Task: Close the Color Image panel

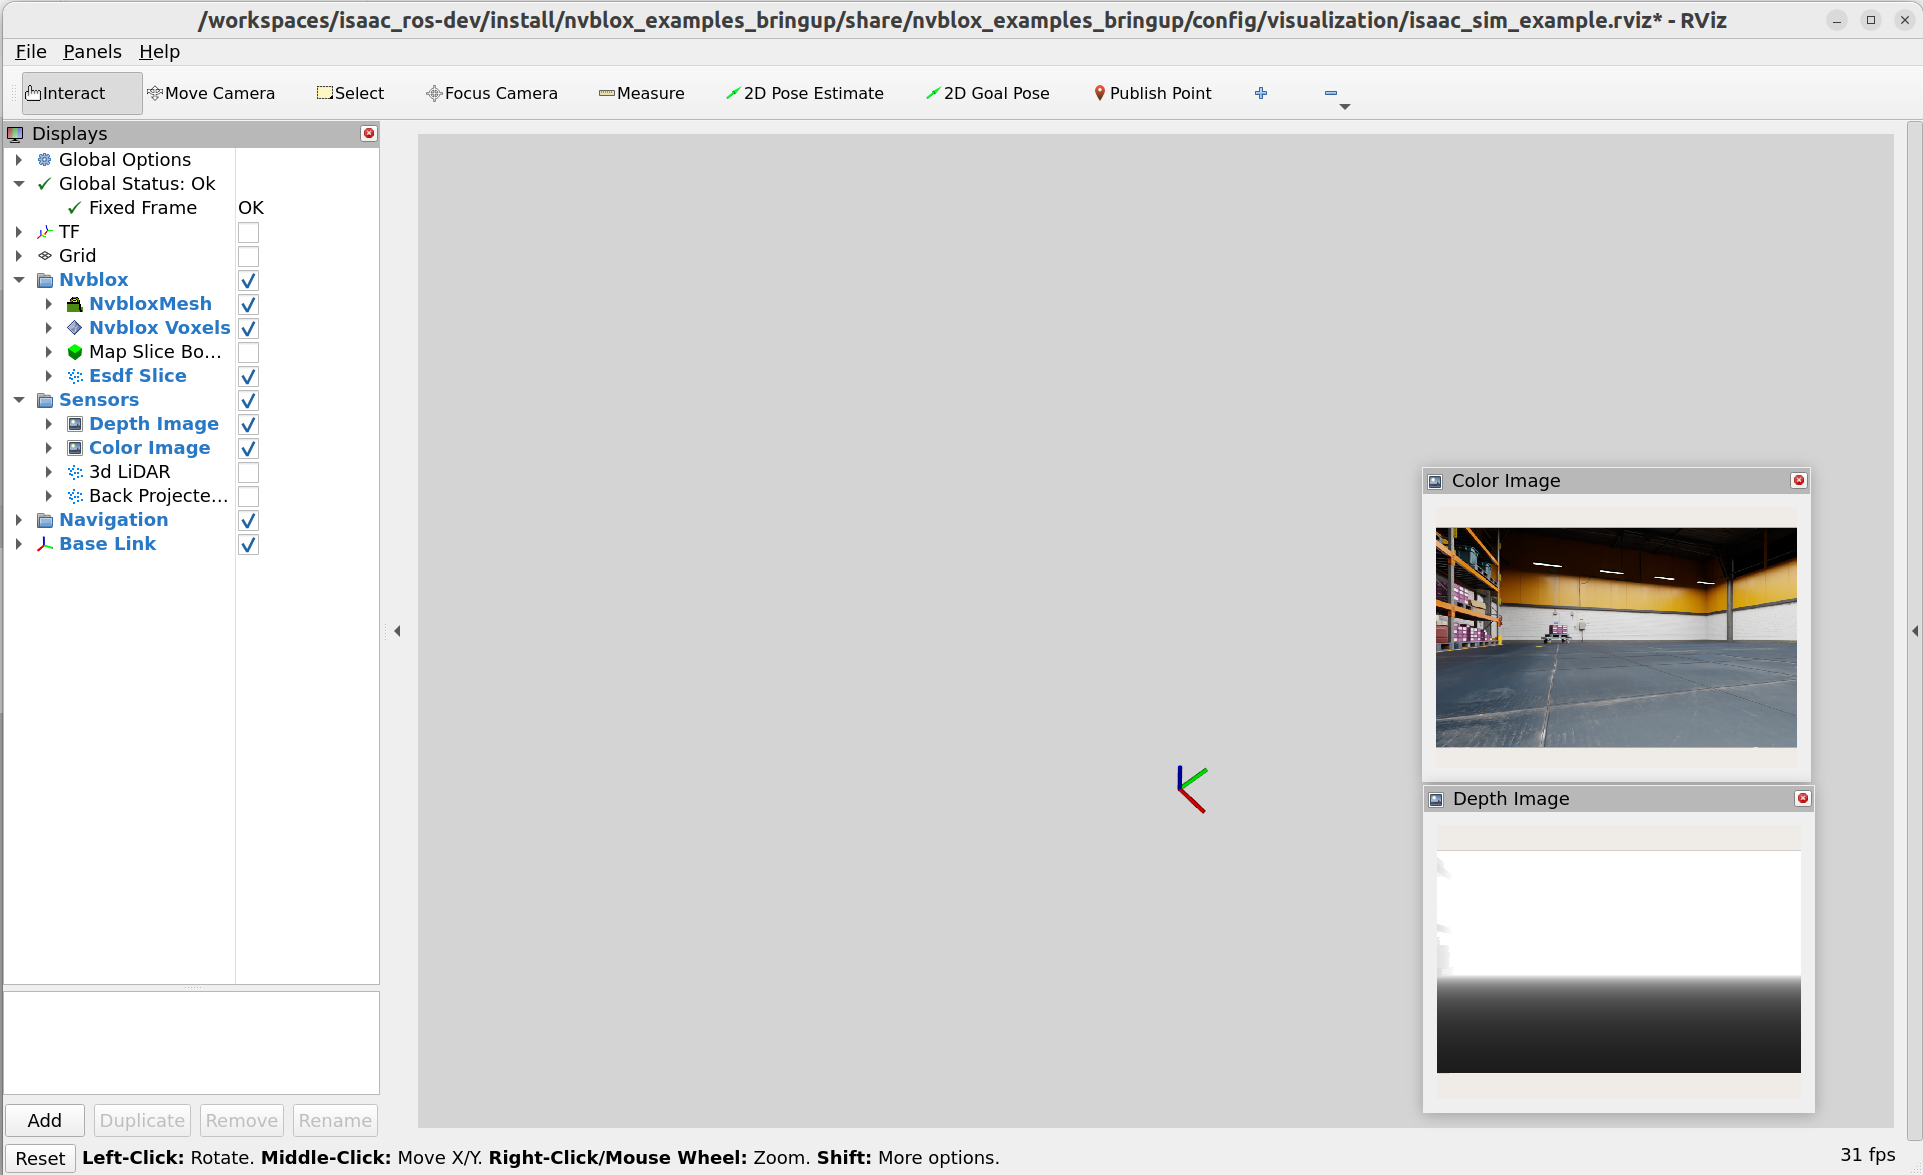Action: click(x=1799, y=481)
